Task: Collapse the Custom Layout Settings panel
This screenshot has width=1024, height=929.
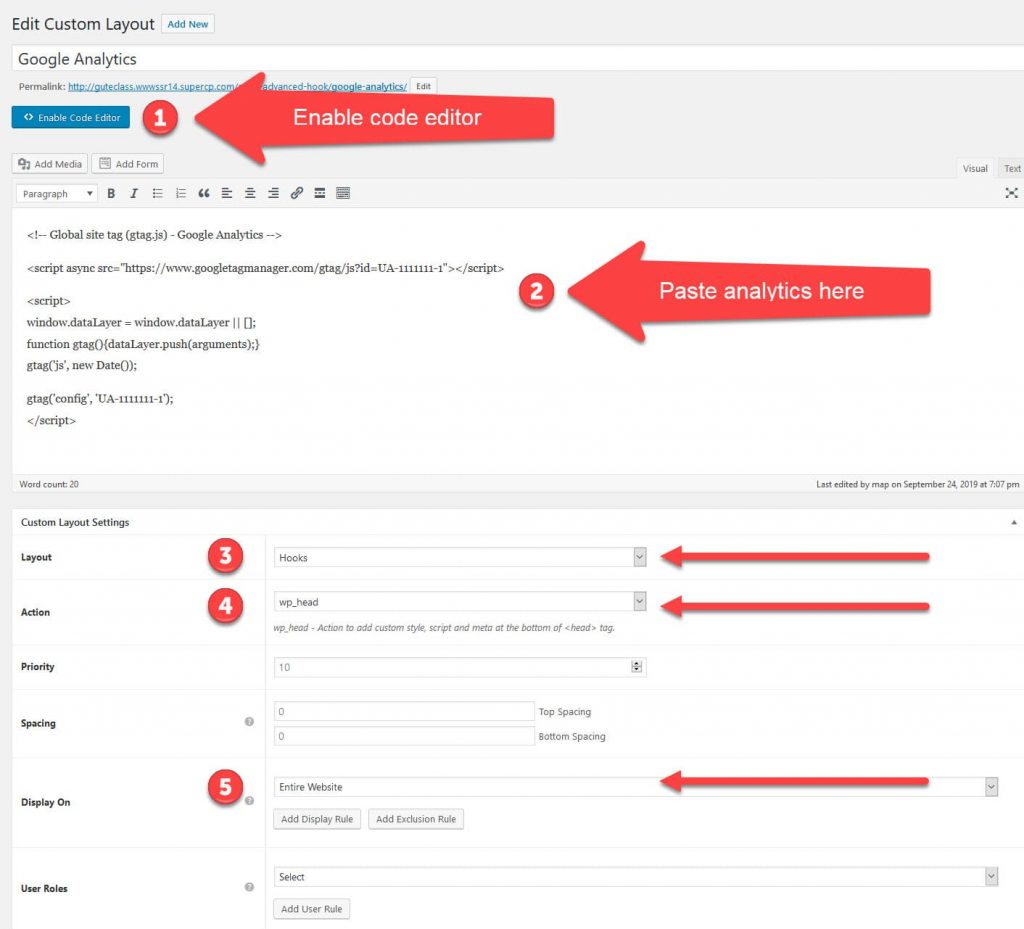Action: click(1014, 522)
